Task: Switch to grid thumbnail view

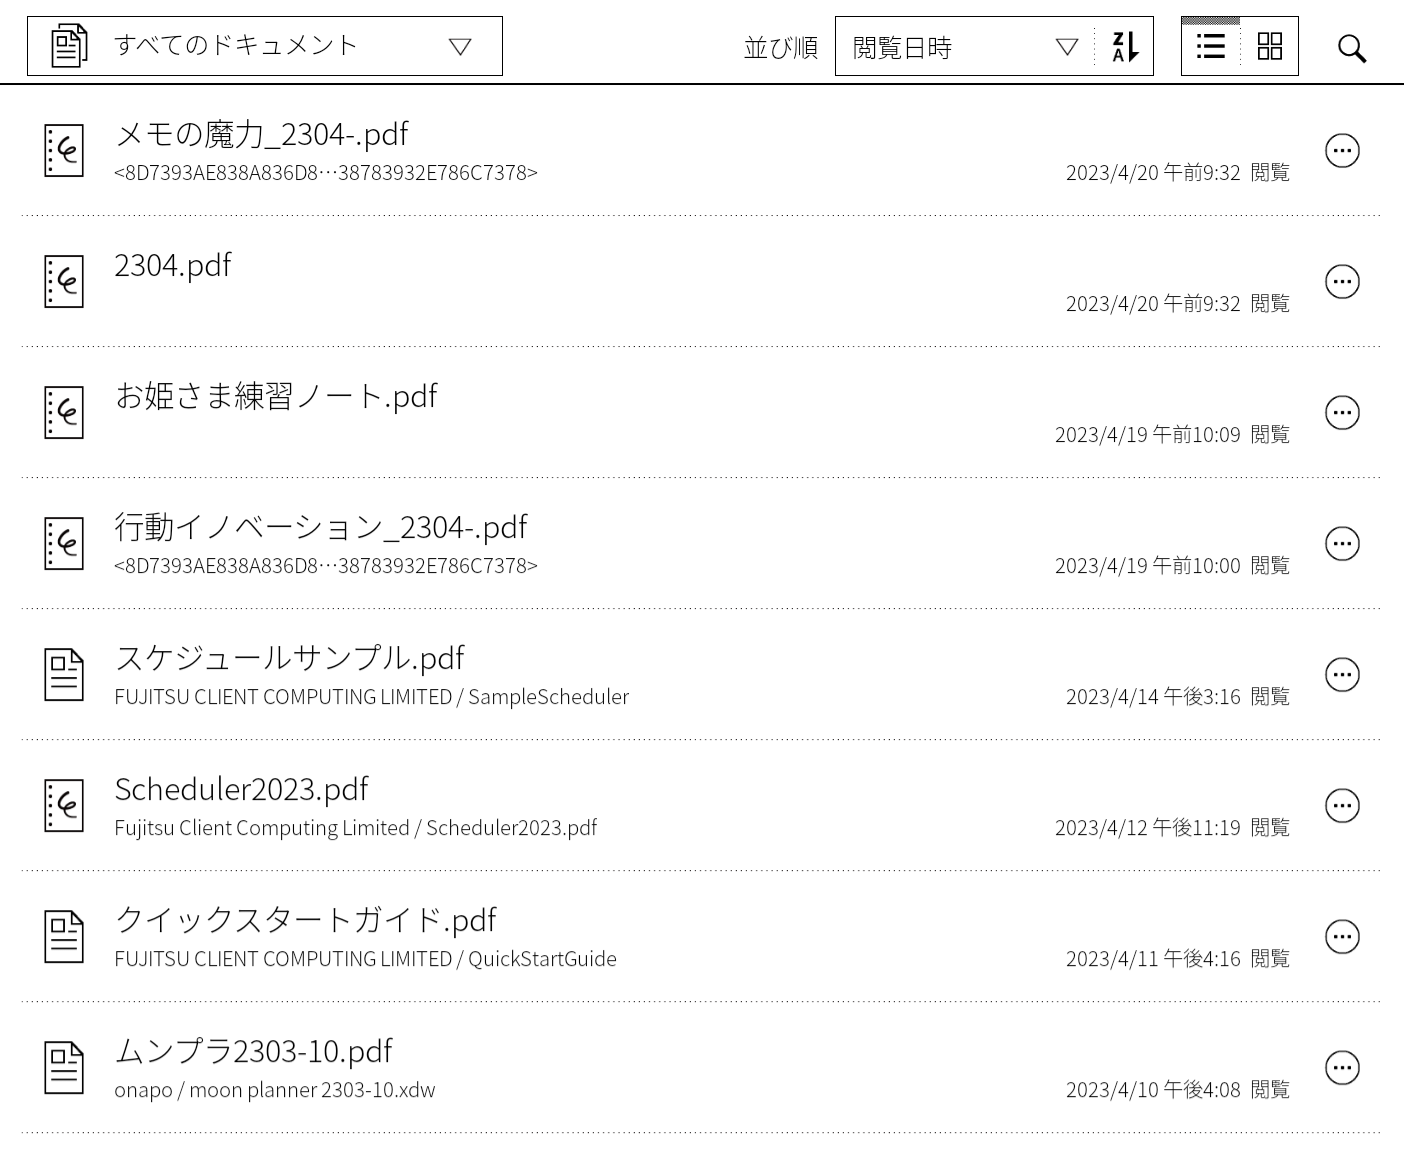Action: point(1270,46)
